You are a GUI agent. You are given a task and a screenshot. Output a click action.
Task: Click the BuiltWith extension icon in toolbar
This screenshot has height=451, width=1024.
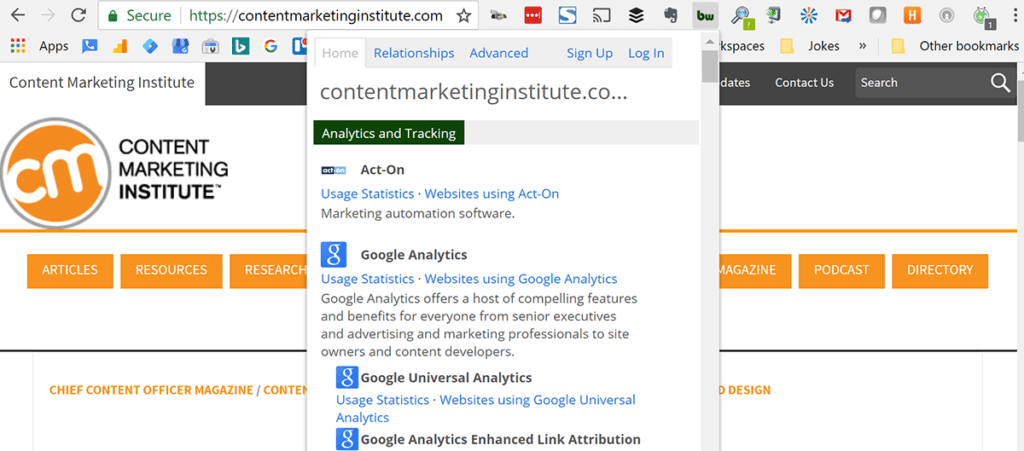pos(706,16)
